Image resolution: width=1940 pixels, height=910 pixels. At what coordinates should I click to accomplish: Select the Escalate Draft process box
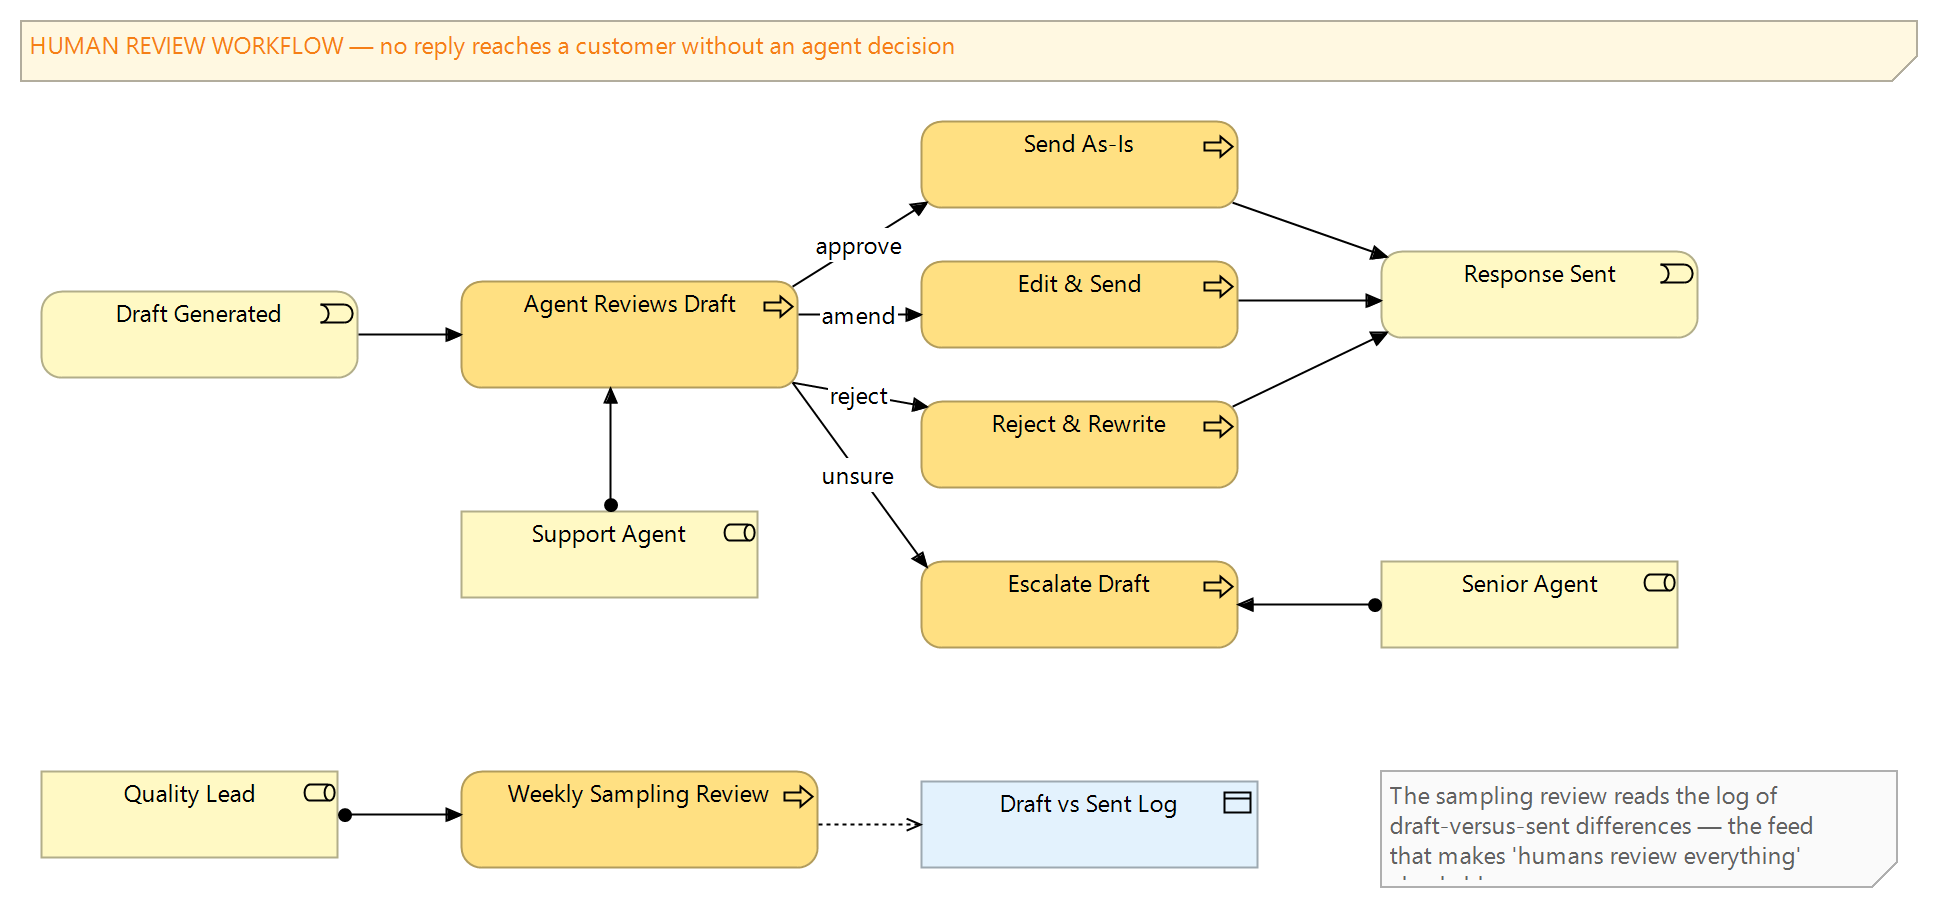(1080, 605)
